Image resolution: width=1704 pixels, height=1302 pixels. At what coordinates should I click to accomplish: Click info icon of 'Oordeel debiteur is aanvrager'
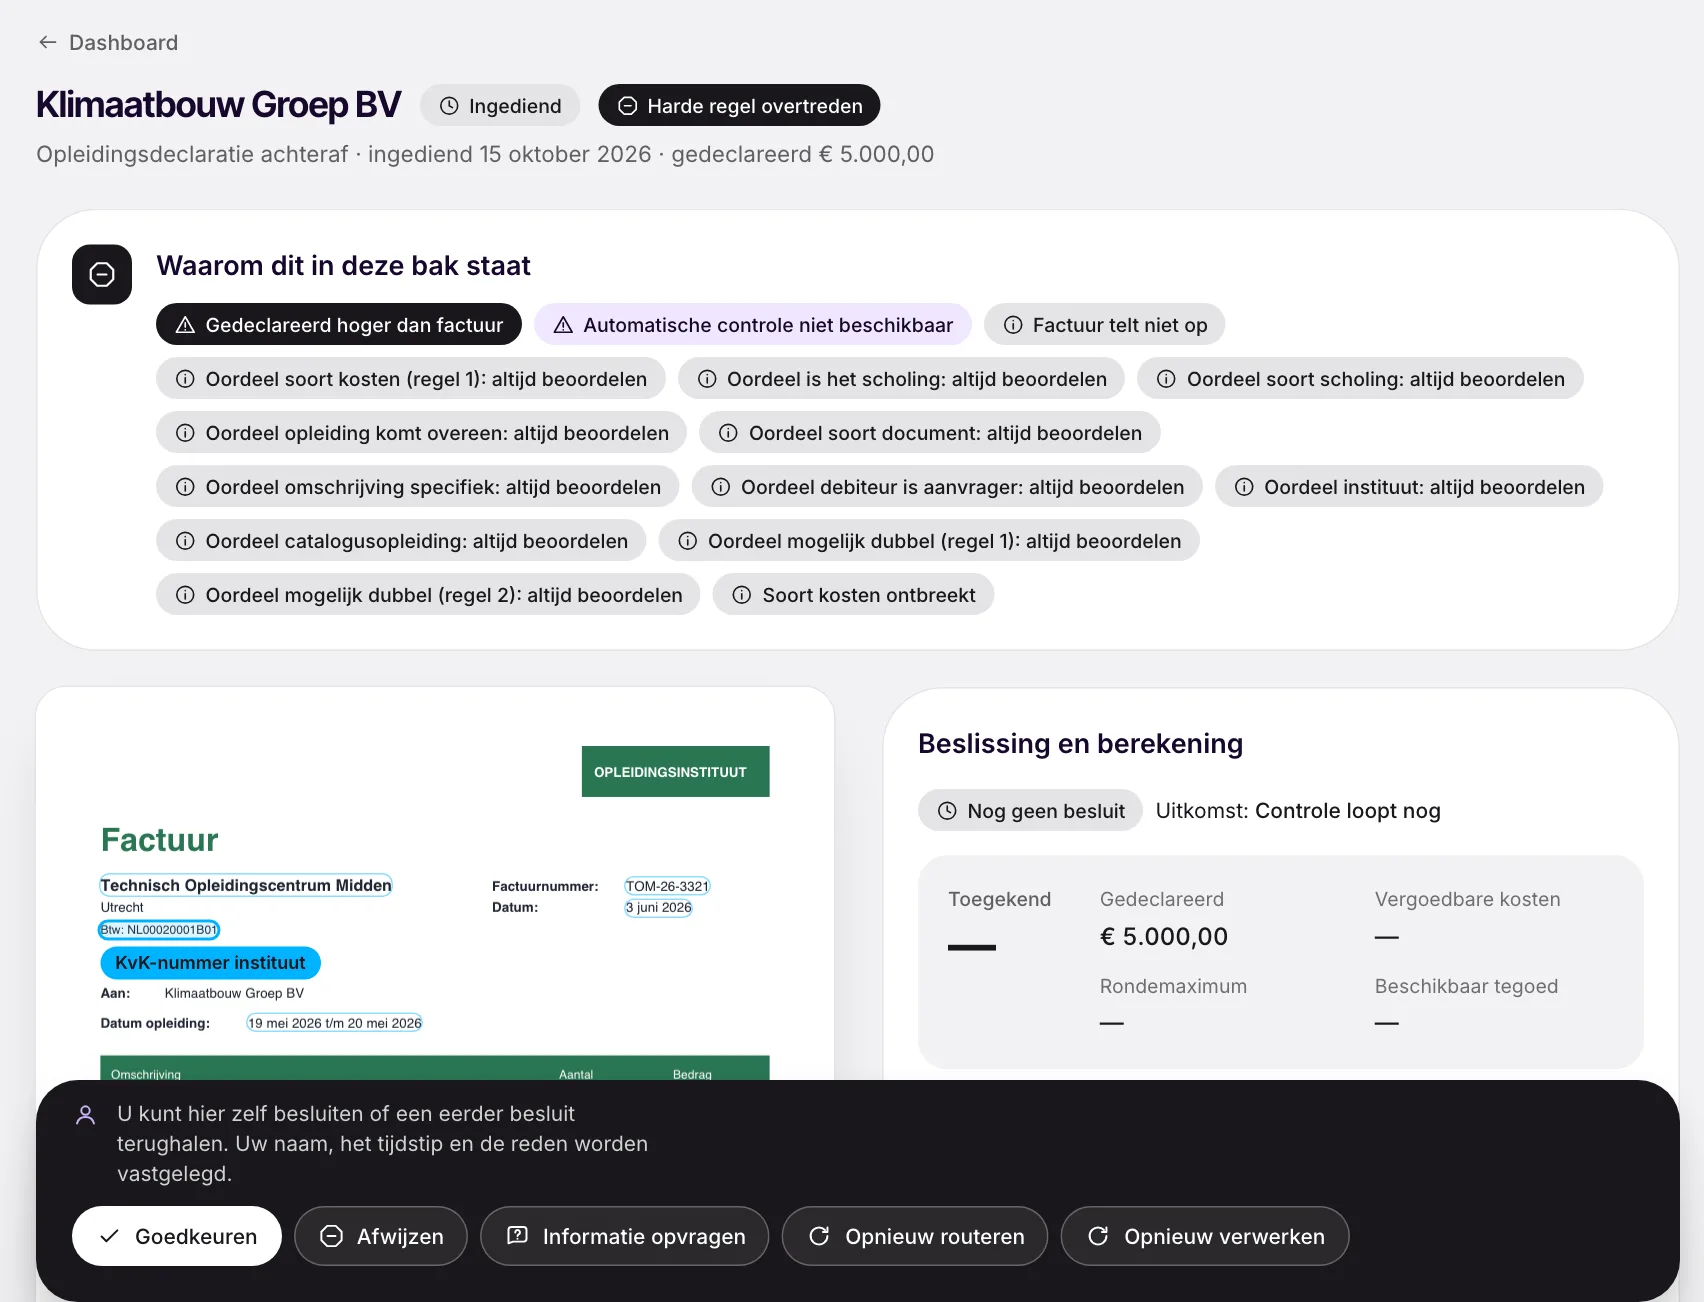tap(720, 487)
